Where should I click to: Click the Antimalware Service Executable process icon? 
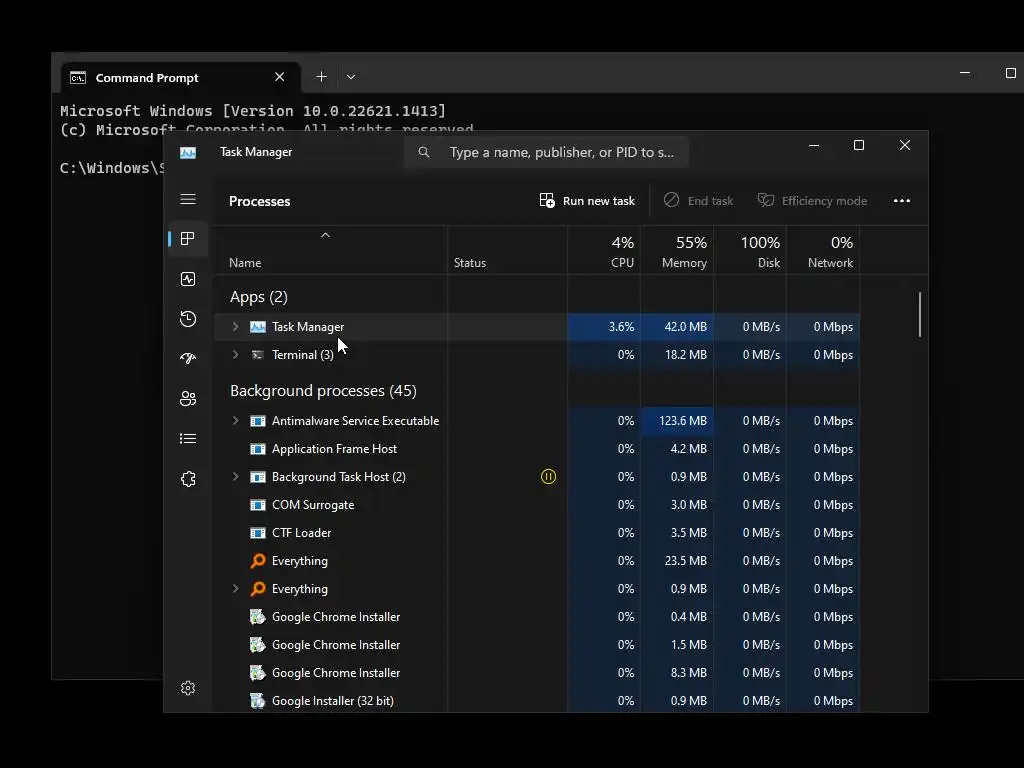[258, 421]
